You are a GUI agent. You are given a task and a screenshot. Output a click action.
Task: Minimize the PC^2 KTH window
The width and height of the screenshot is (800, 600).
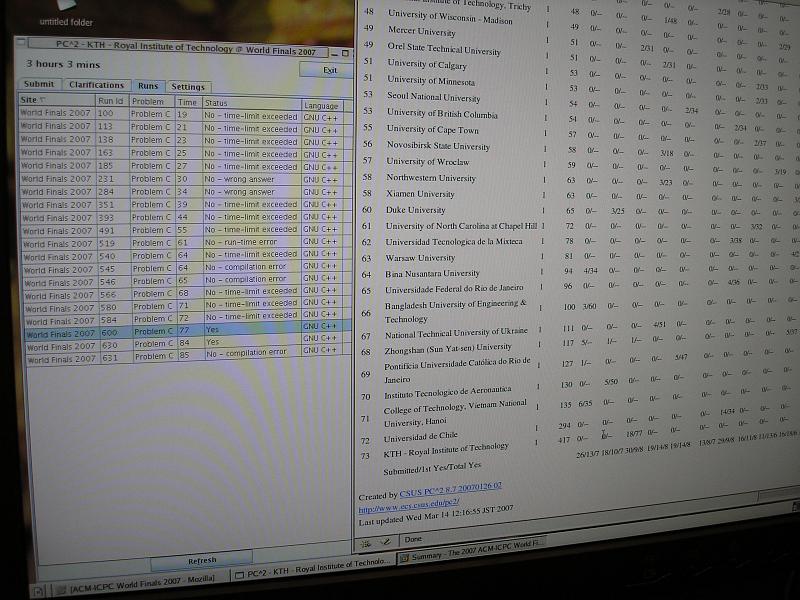point(334,53)
